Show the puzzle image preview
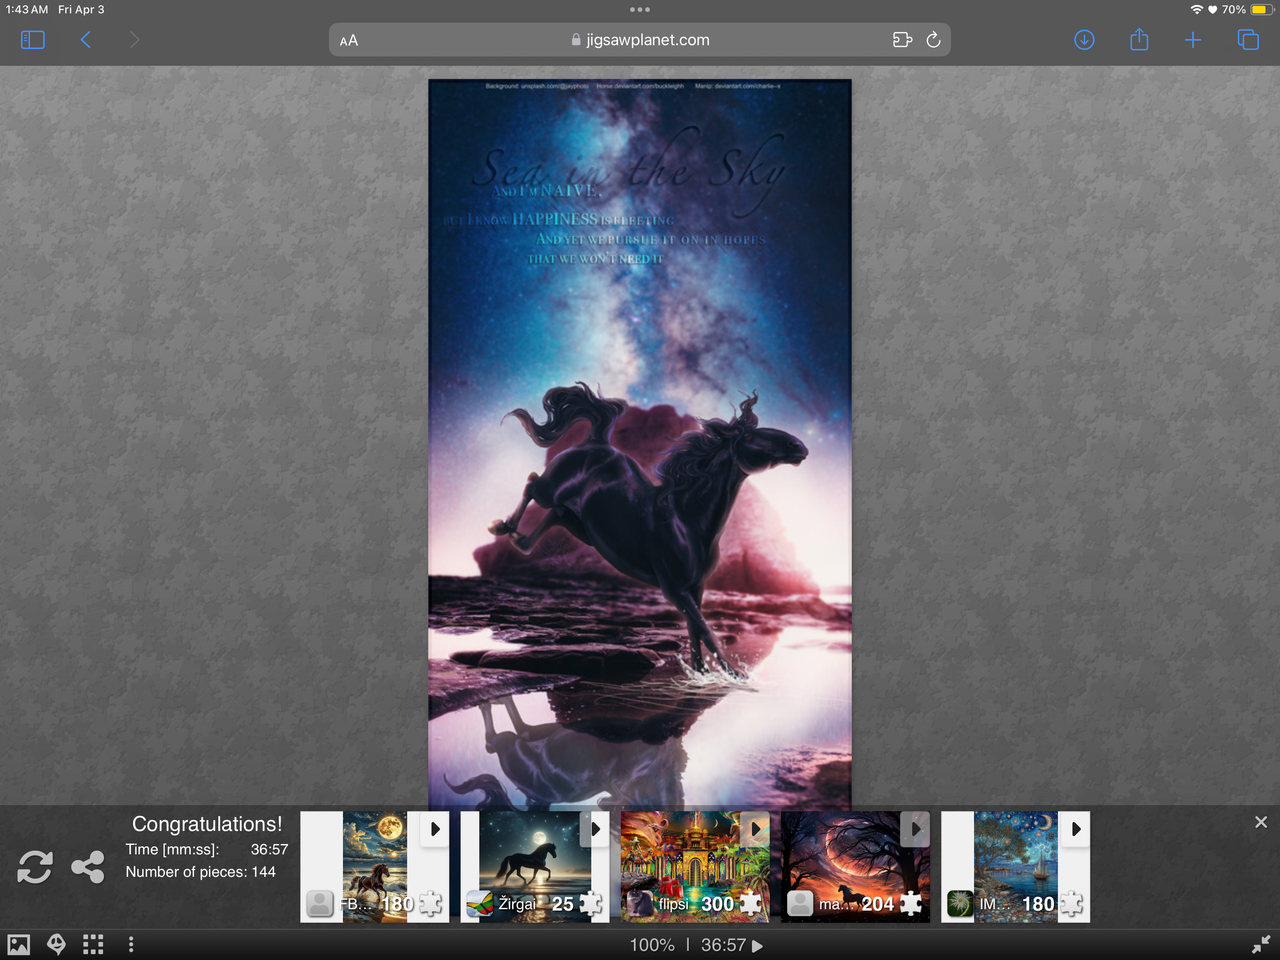Screen dimensions: 1280x960 (19, 945)
